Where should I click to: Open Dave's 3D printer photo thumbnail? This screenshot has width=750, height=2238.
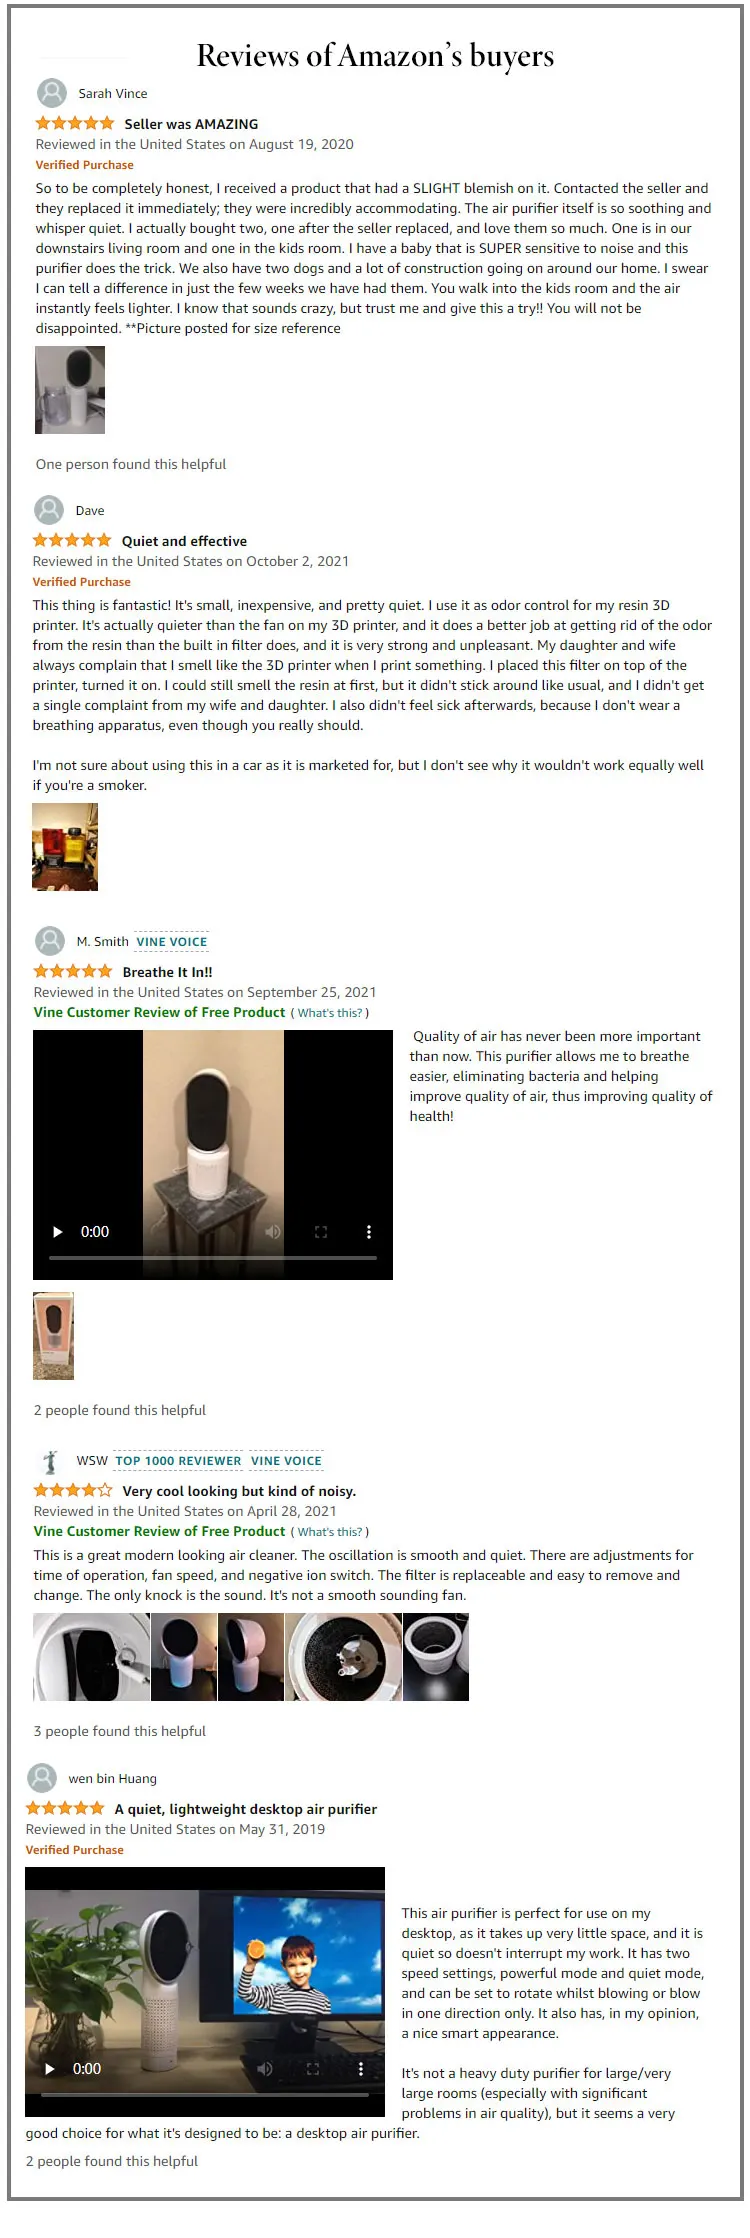point(65,847)
